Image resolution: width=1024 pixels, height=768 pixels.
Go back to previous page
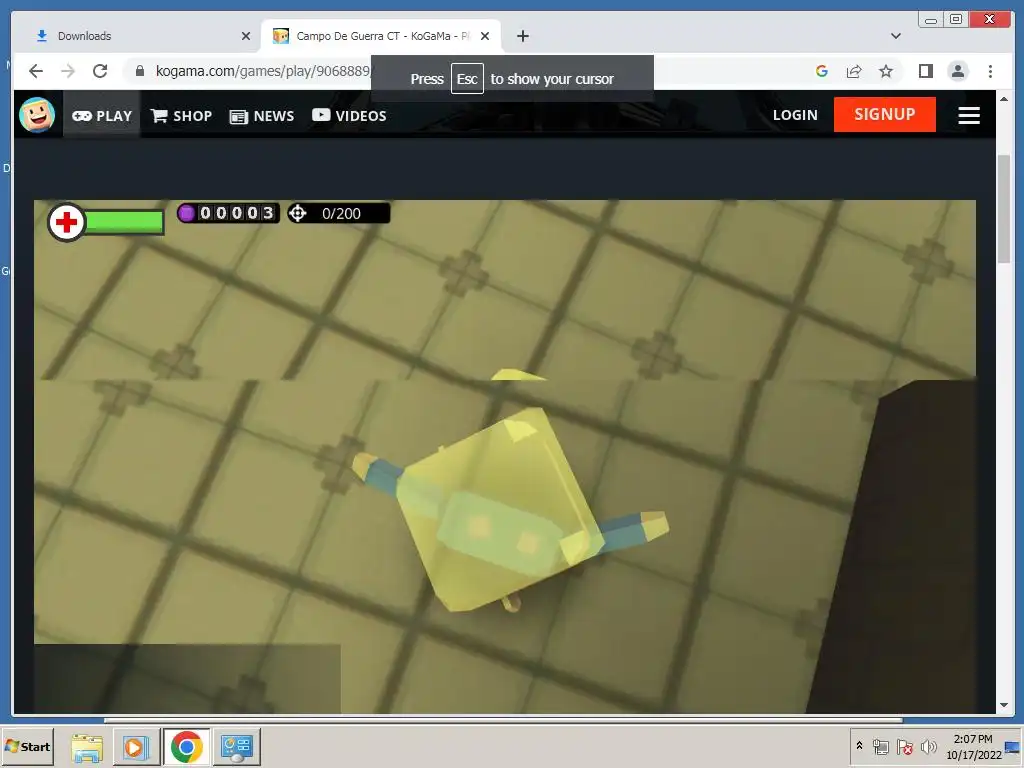tap(36, 71)
